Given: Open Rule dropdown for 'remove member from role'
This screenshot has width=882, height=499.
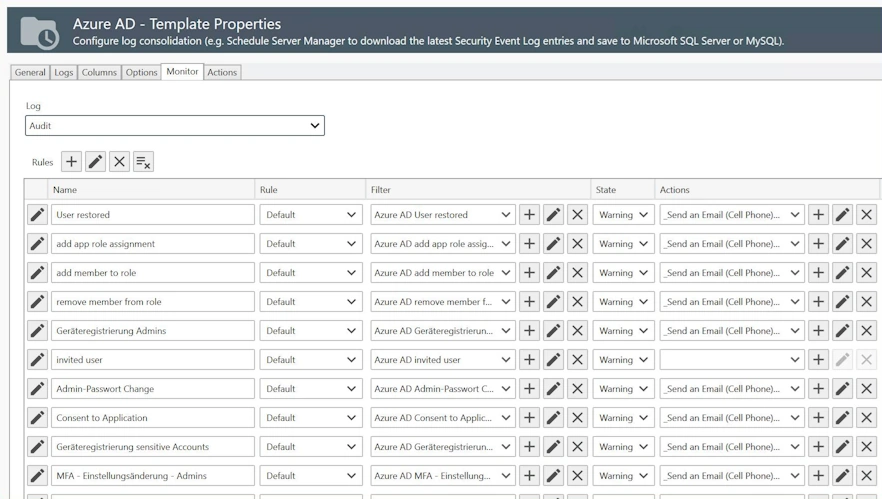Looking at the screenshot, I should [x=311, y=302].
